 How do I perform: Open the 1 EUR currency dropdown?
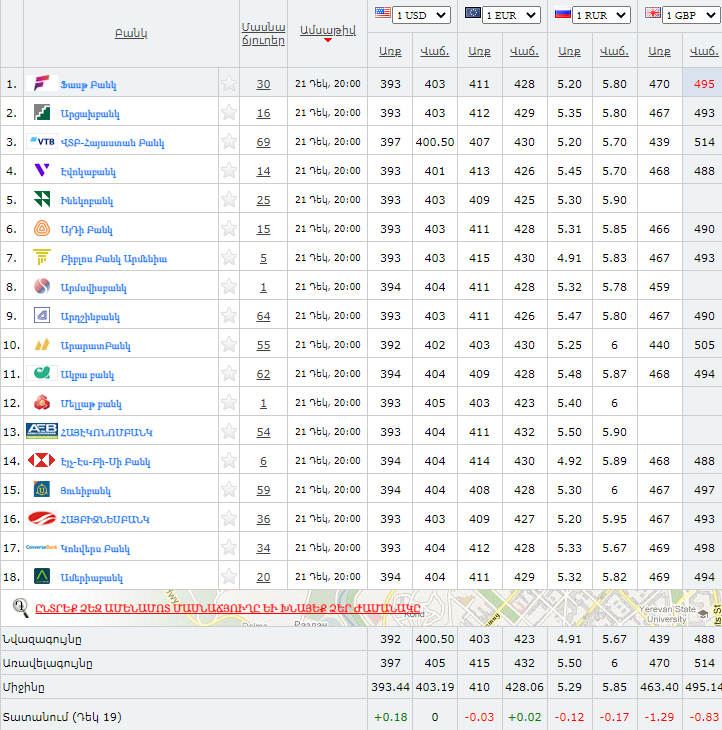pyautogui.click(x=511, y=15)
